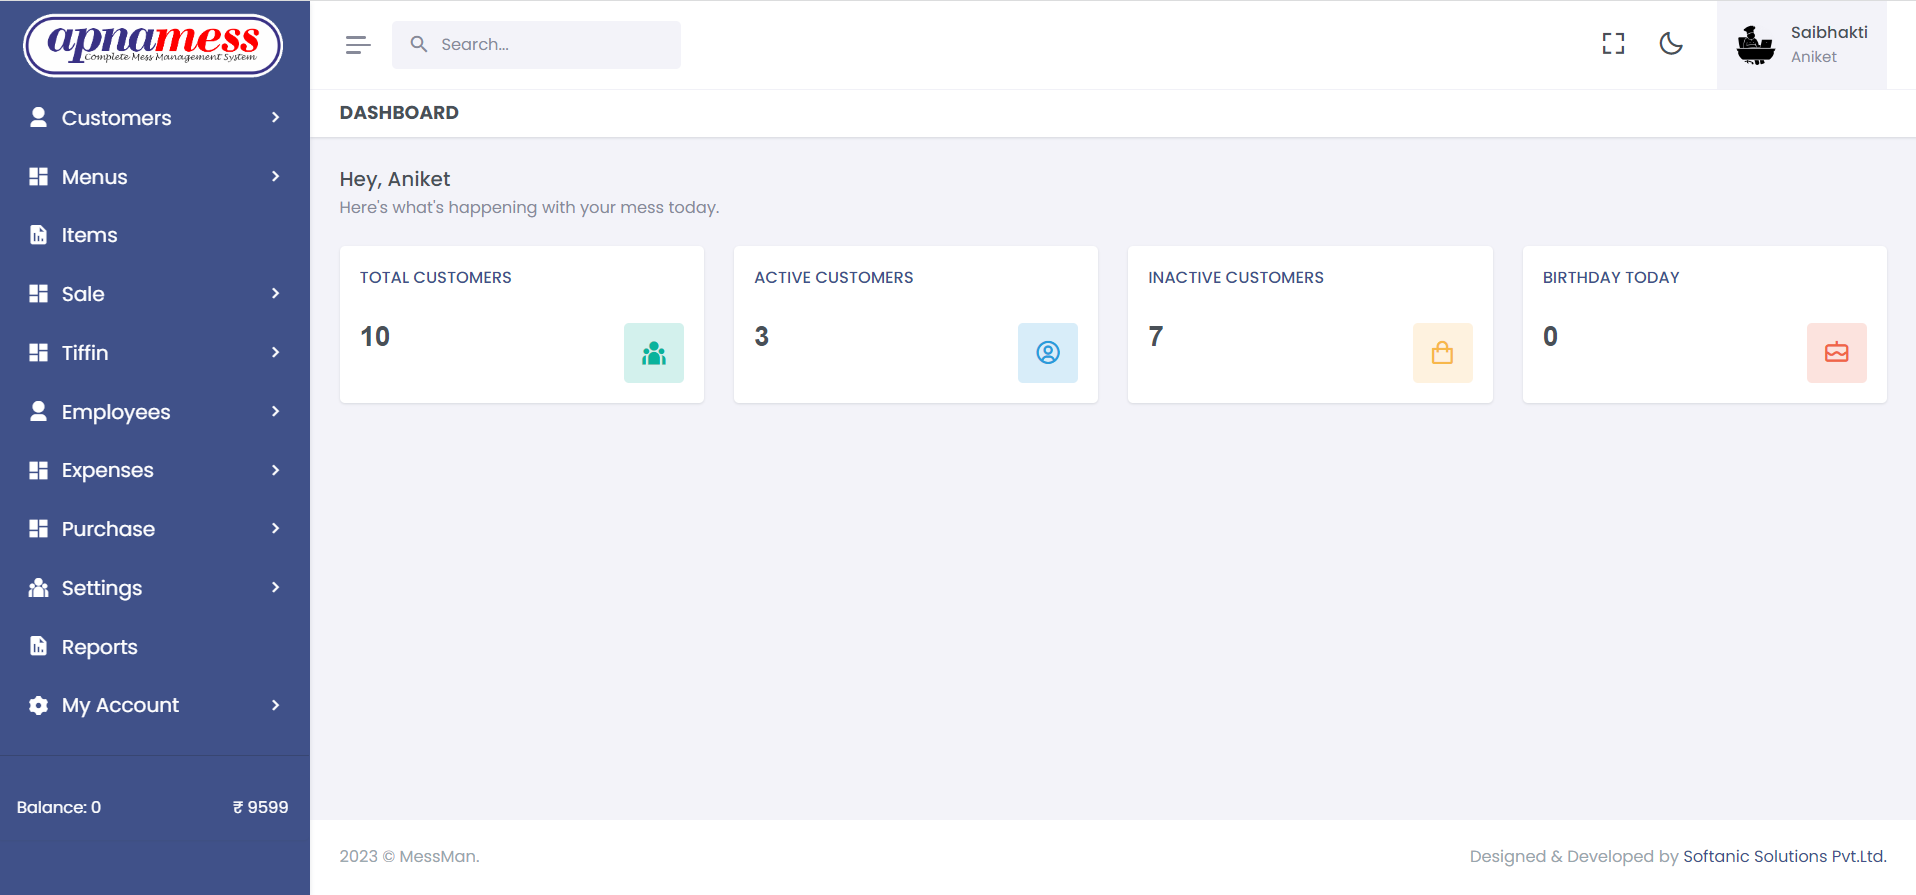The image size is (1916, 895).
Task: Expand the Customers submenu chevron
Action: (275, 117)
